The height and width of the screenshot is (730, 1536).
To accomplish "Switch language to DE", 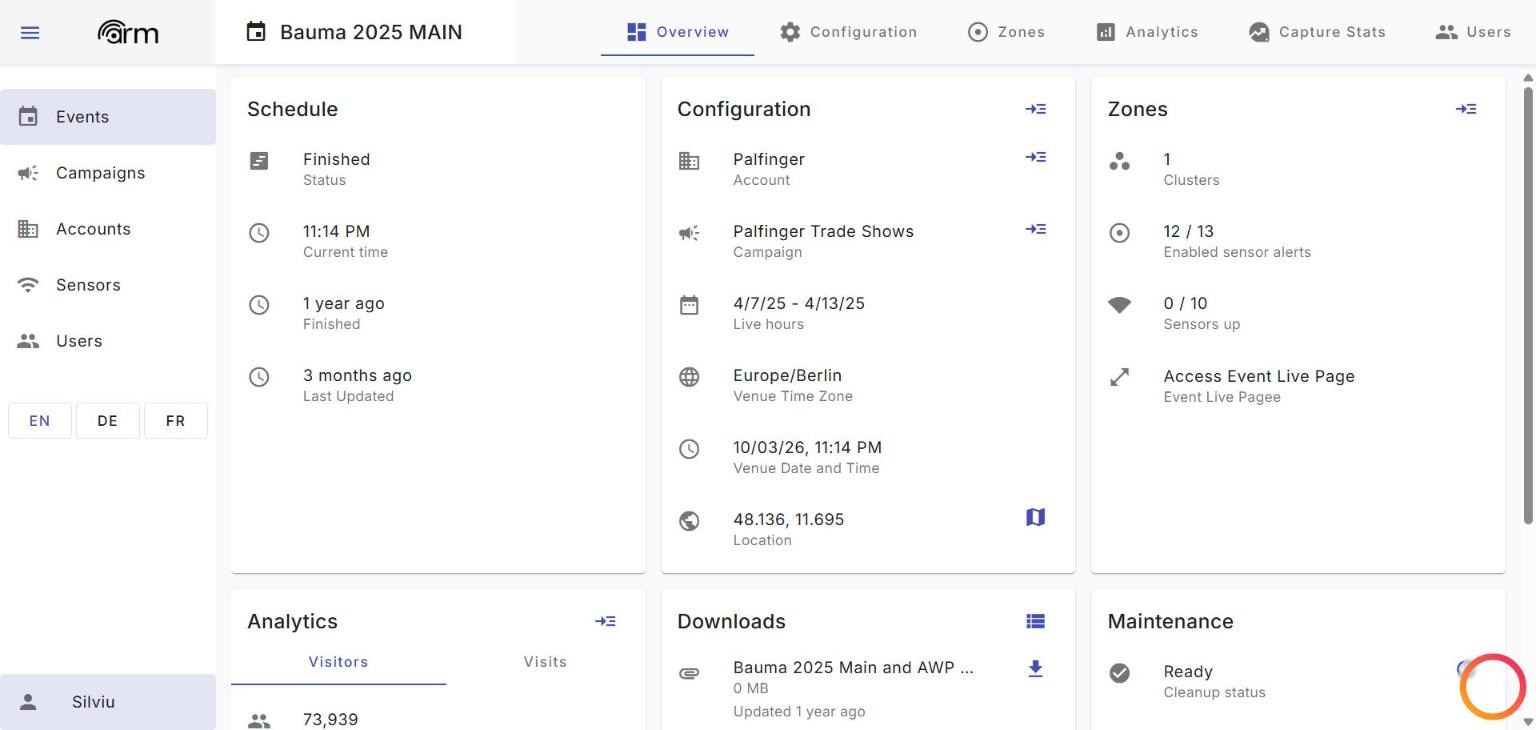I will [x=108, y=421].
